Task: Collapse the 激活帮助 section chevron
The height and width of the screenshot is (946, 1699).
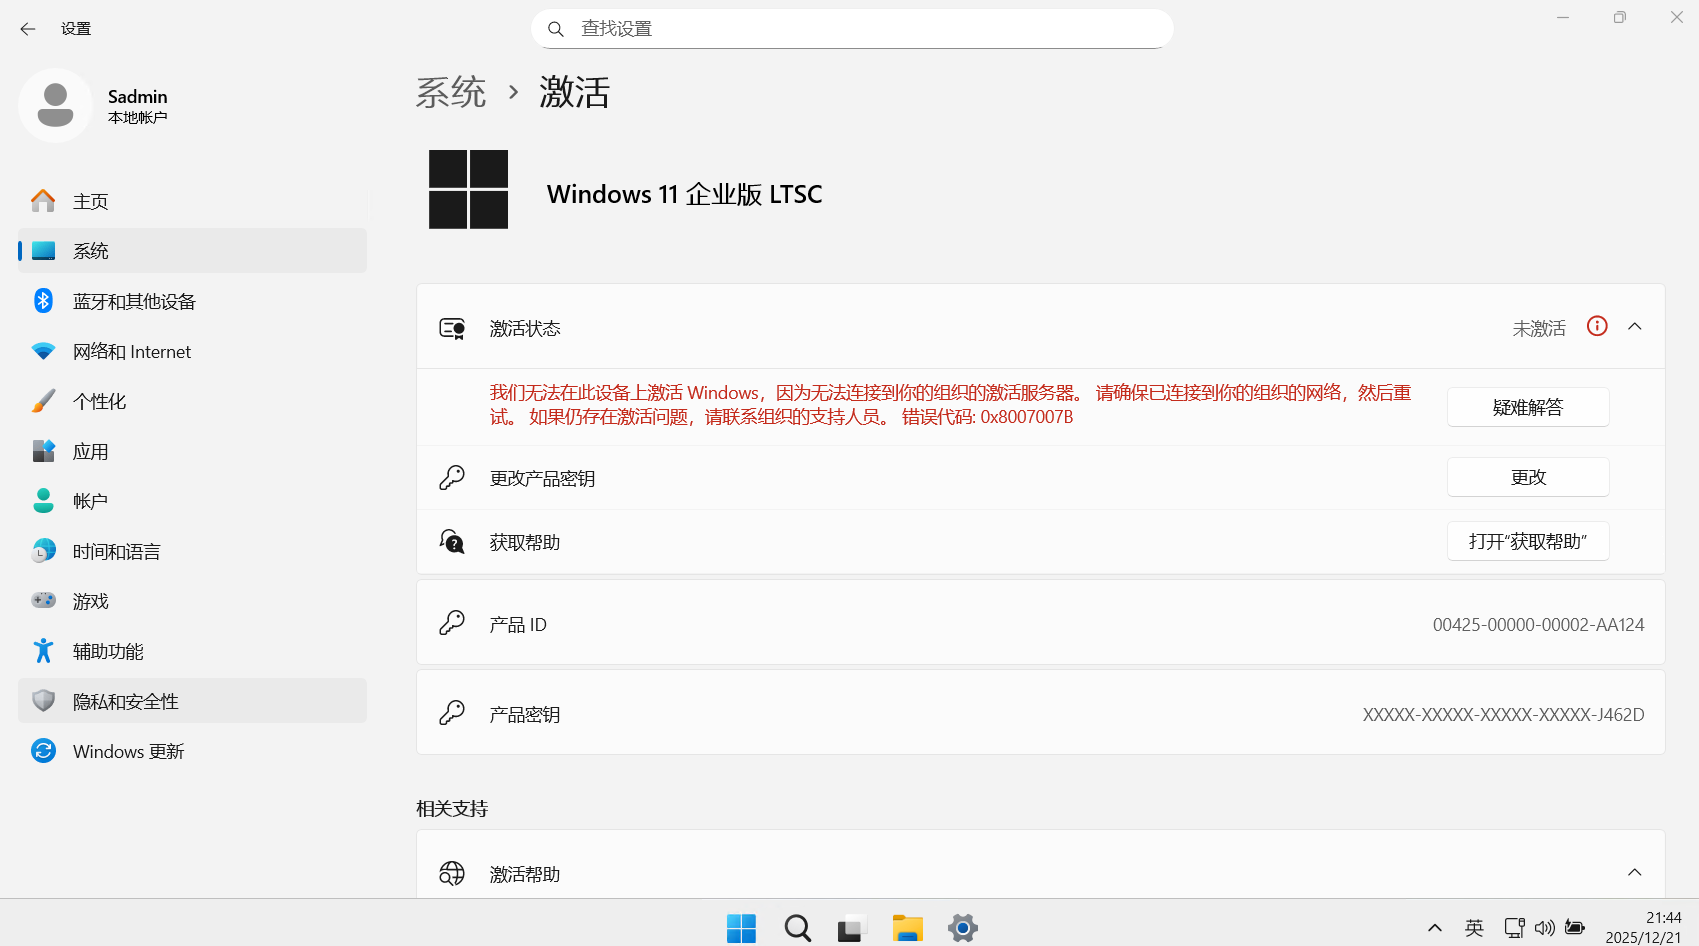Action: click(1635, 873)
